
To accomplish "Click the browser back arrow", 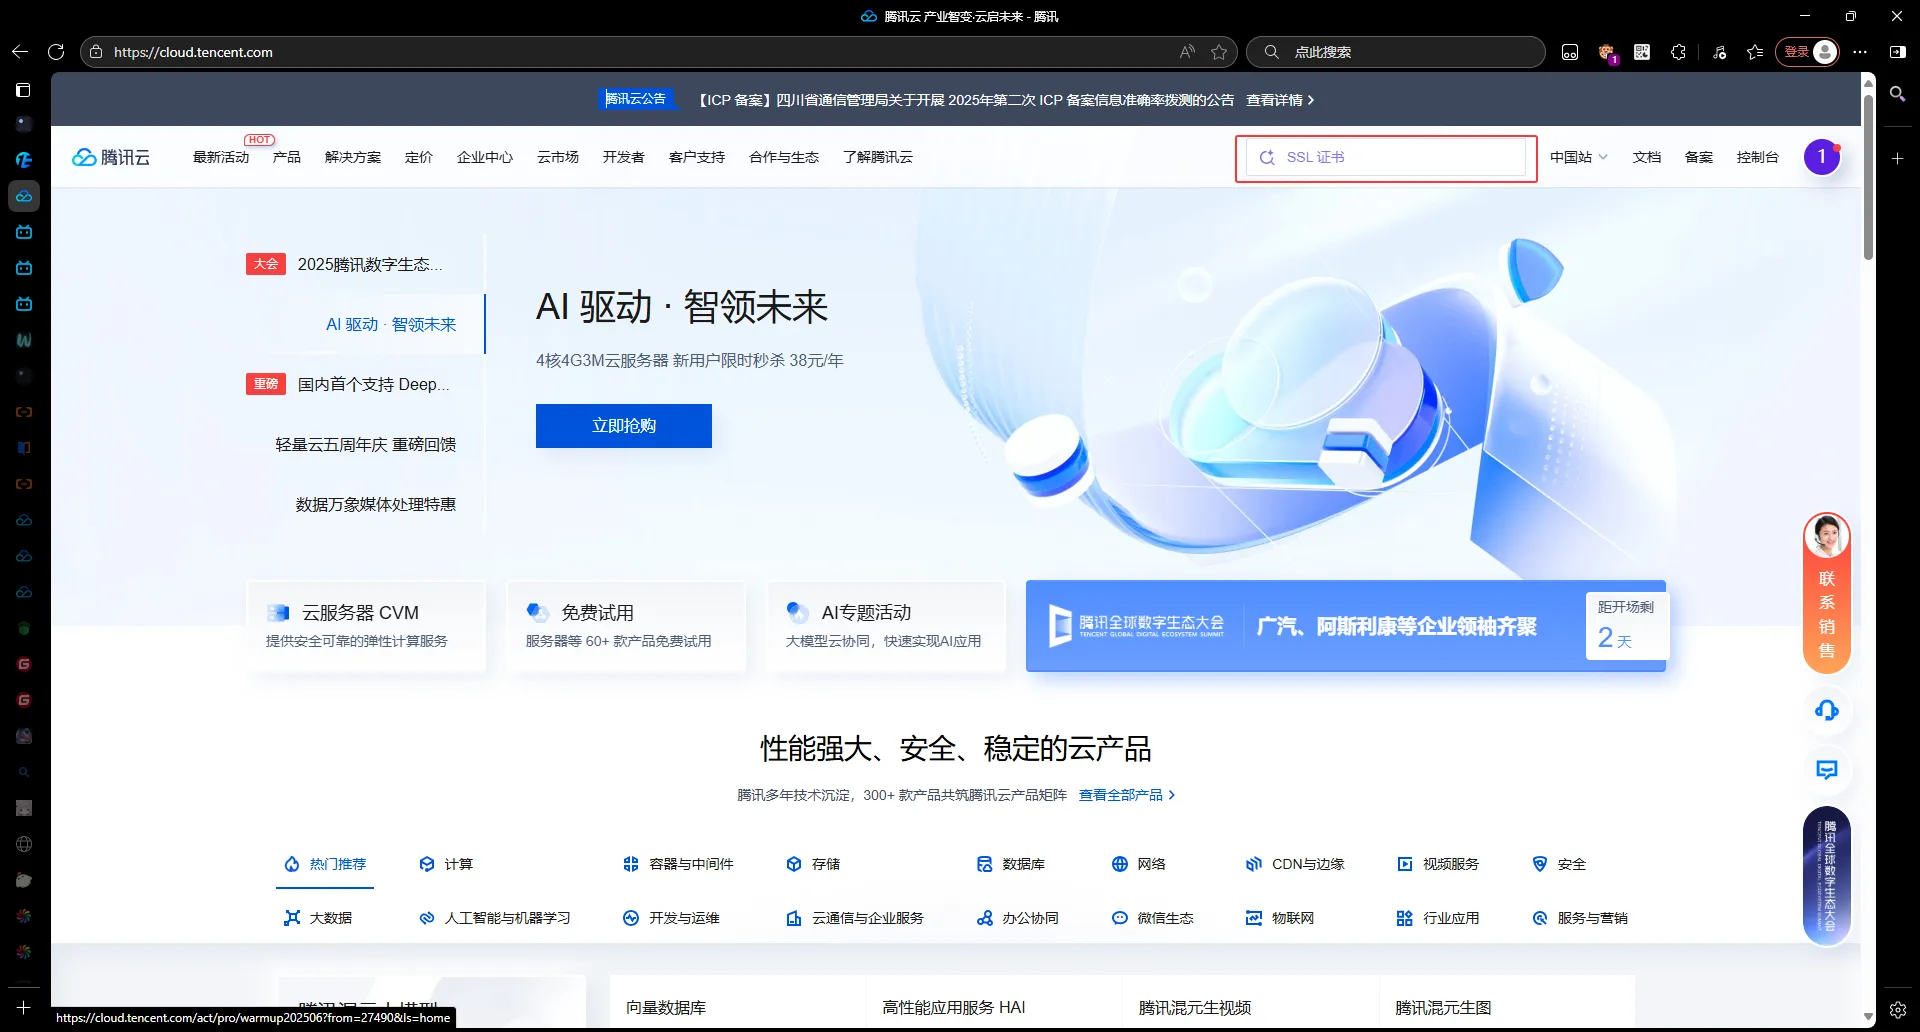I will (x=20, y=52).
